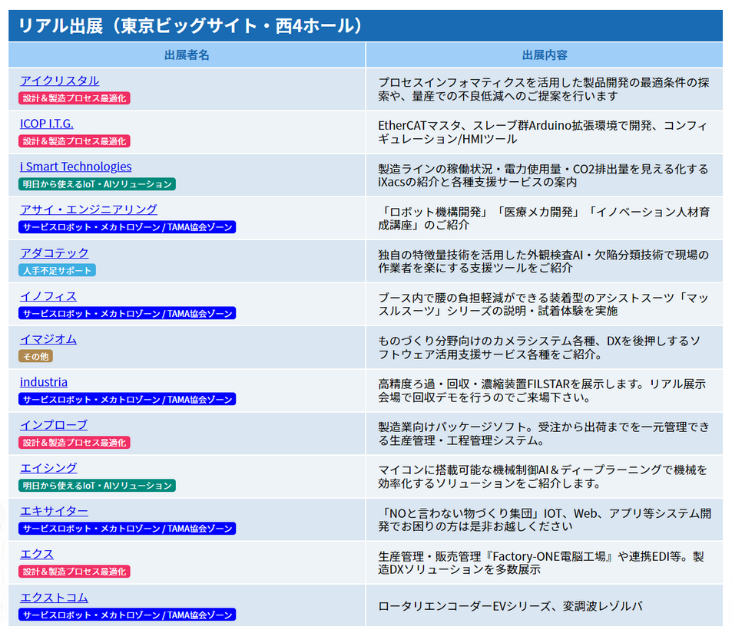Click the red tag under アイクリスタル
The image size is (736, 626).
(74, 98)
